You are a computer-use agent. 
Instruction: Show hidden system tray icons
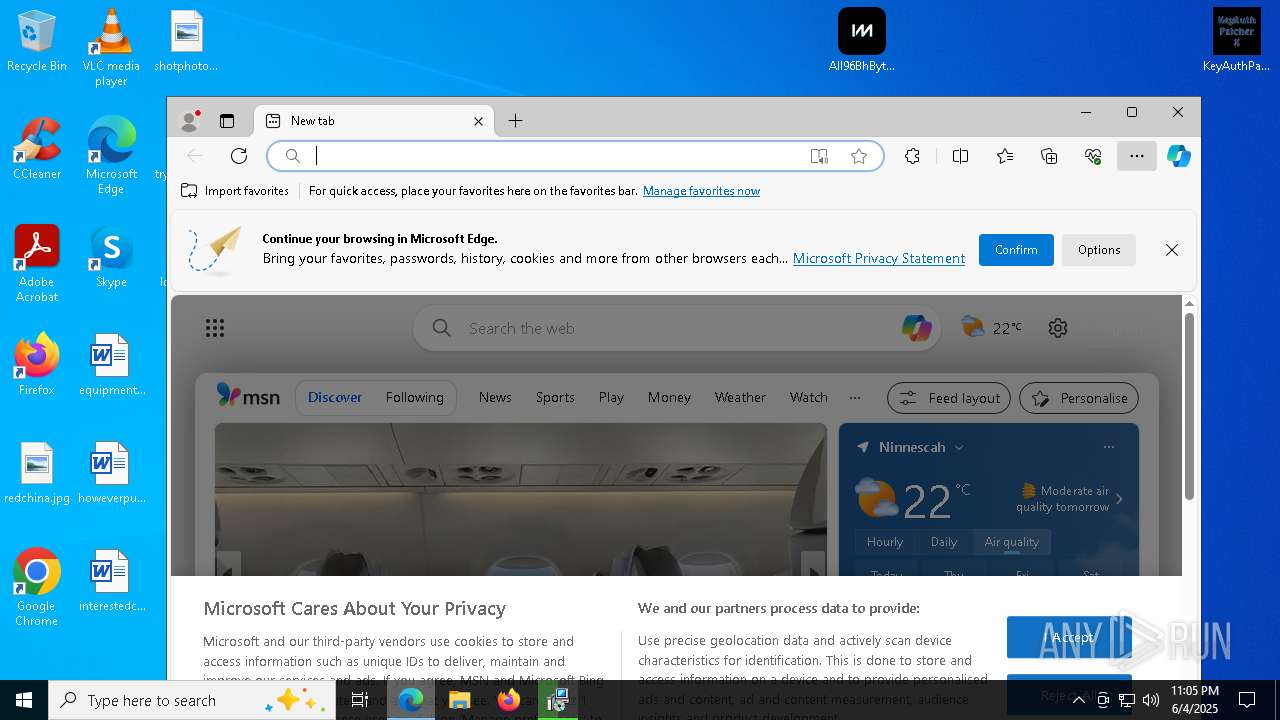1078,700
